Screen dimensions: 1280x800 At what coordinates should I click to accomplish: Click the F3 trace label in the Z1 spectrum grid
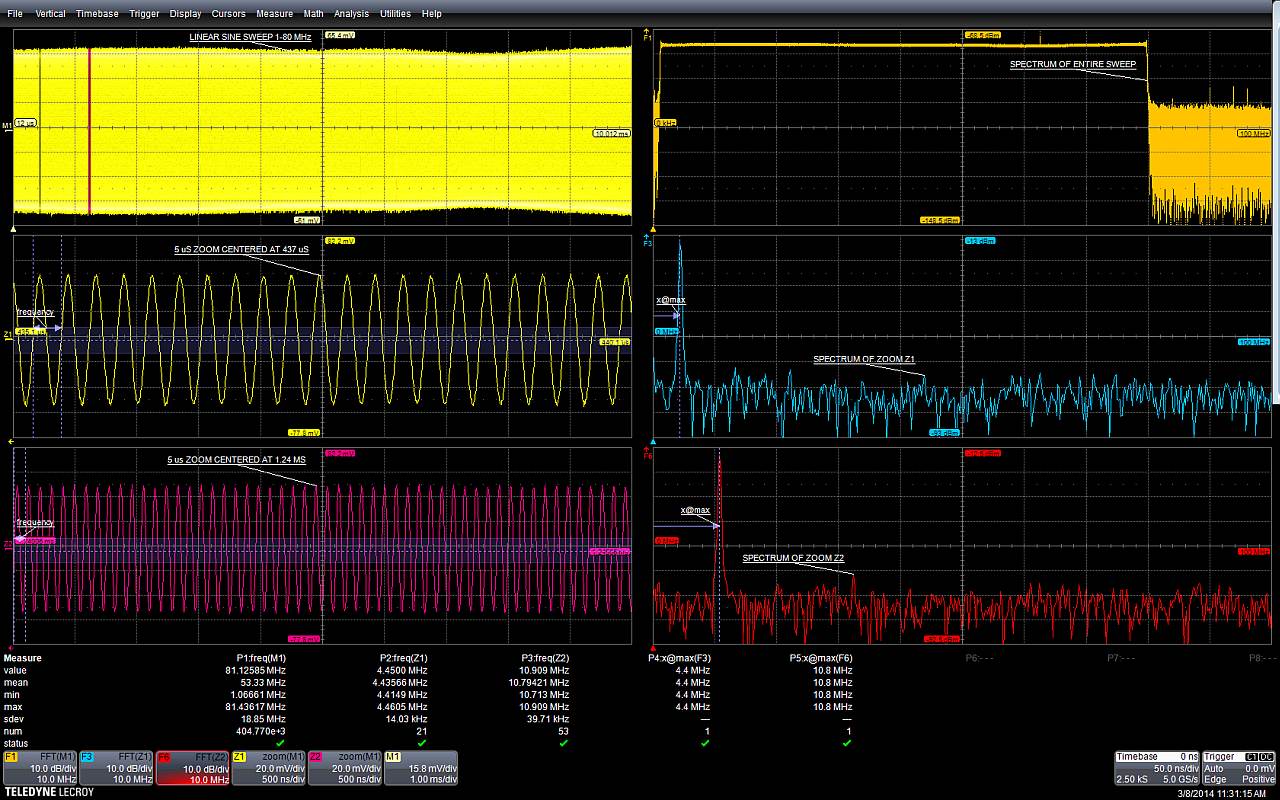[648, 243]
